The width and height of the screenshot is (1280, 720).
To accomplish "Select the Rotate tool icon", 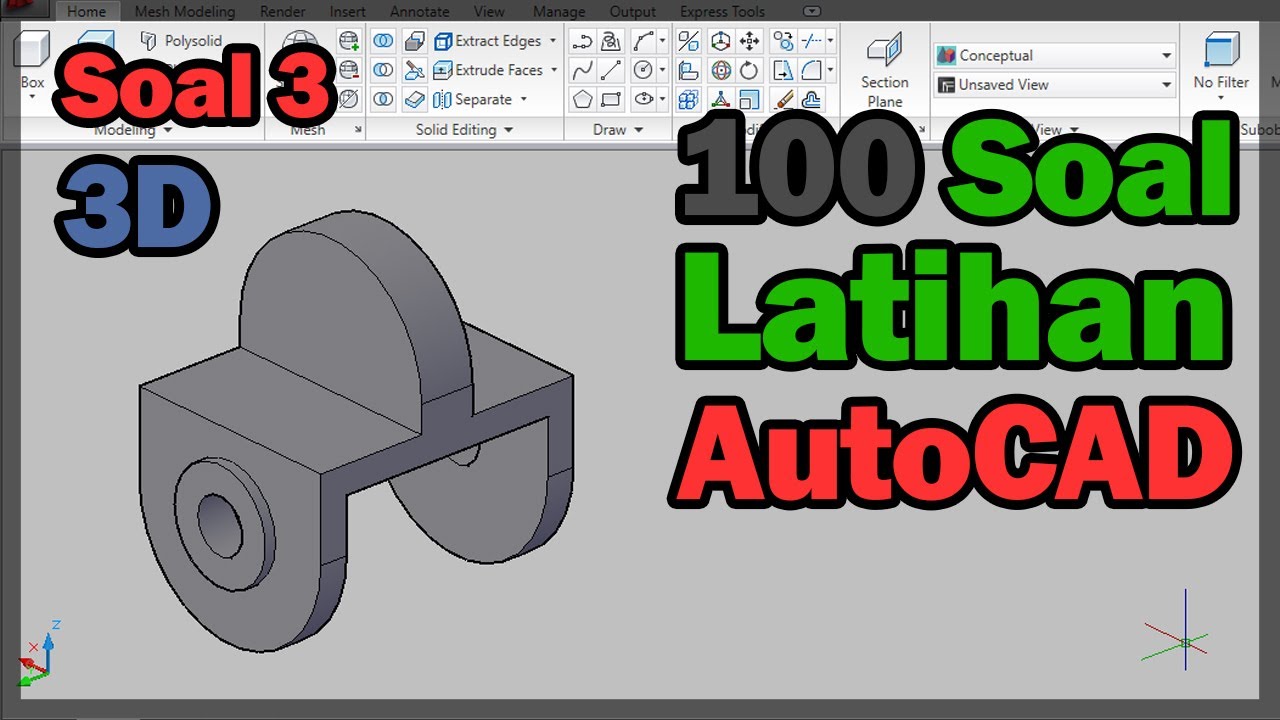I will pyautogui.click(x=750, y=70).
